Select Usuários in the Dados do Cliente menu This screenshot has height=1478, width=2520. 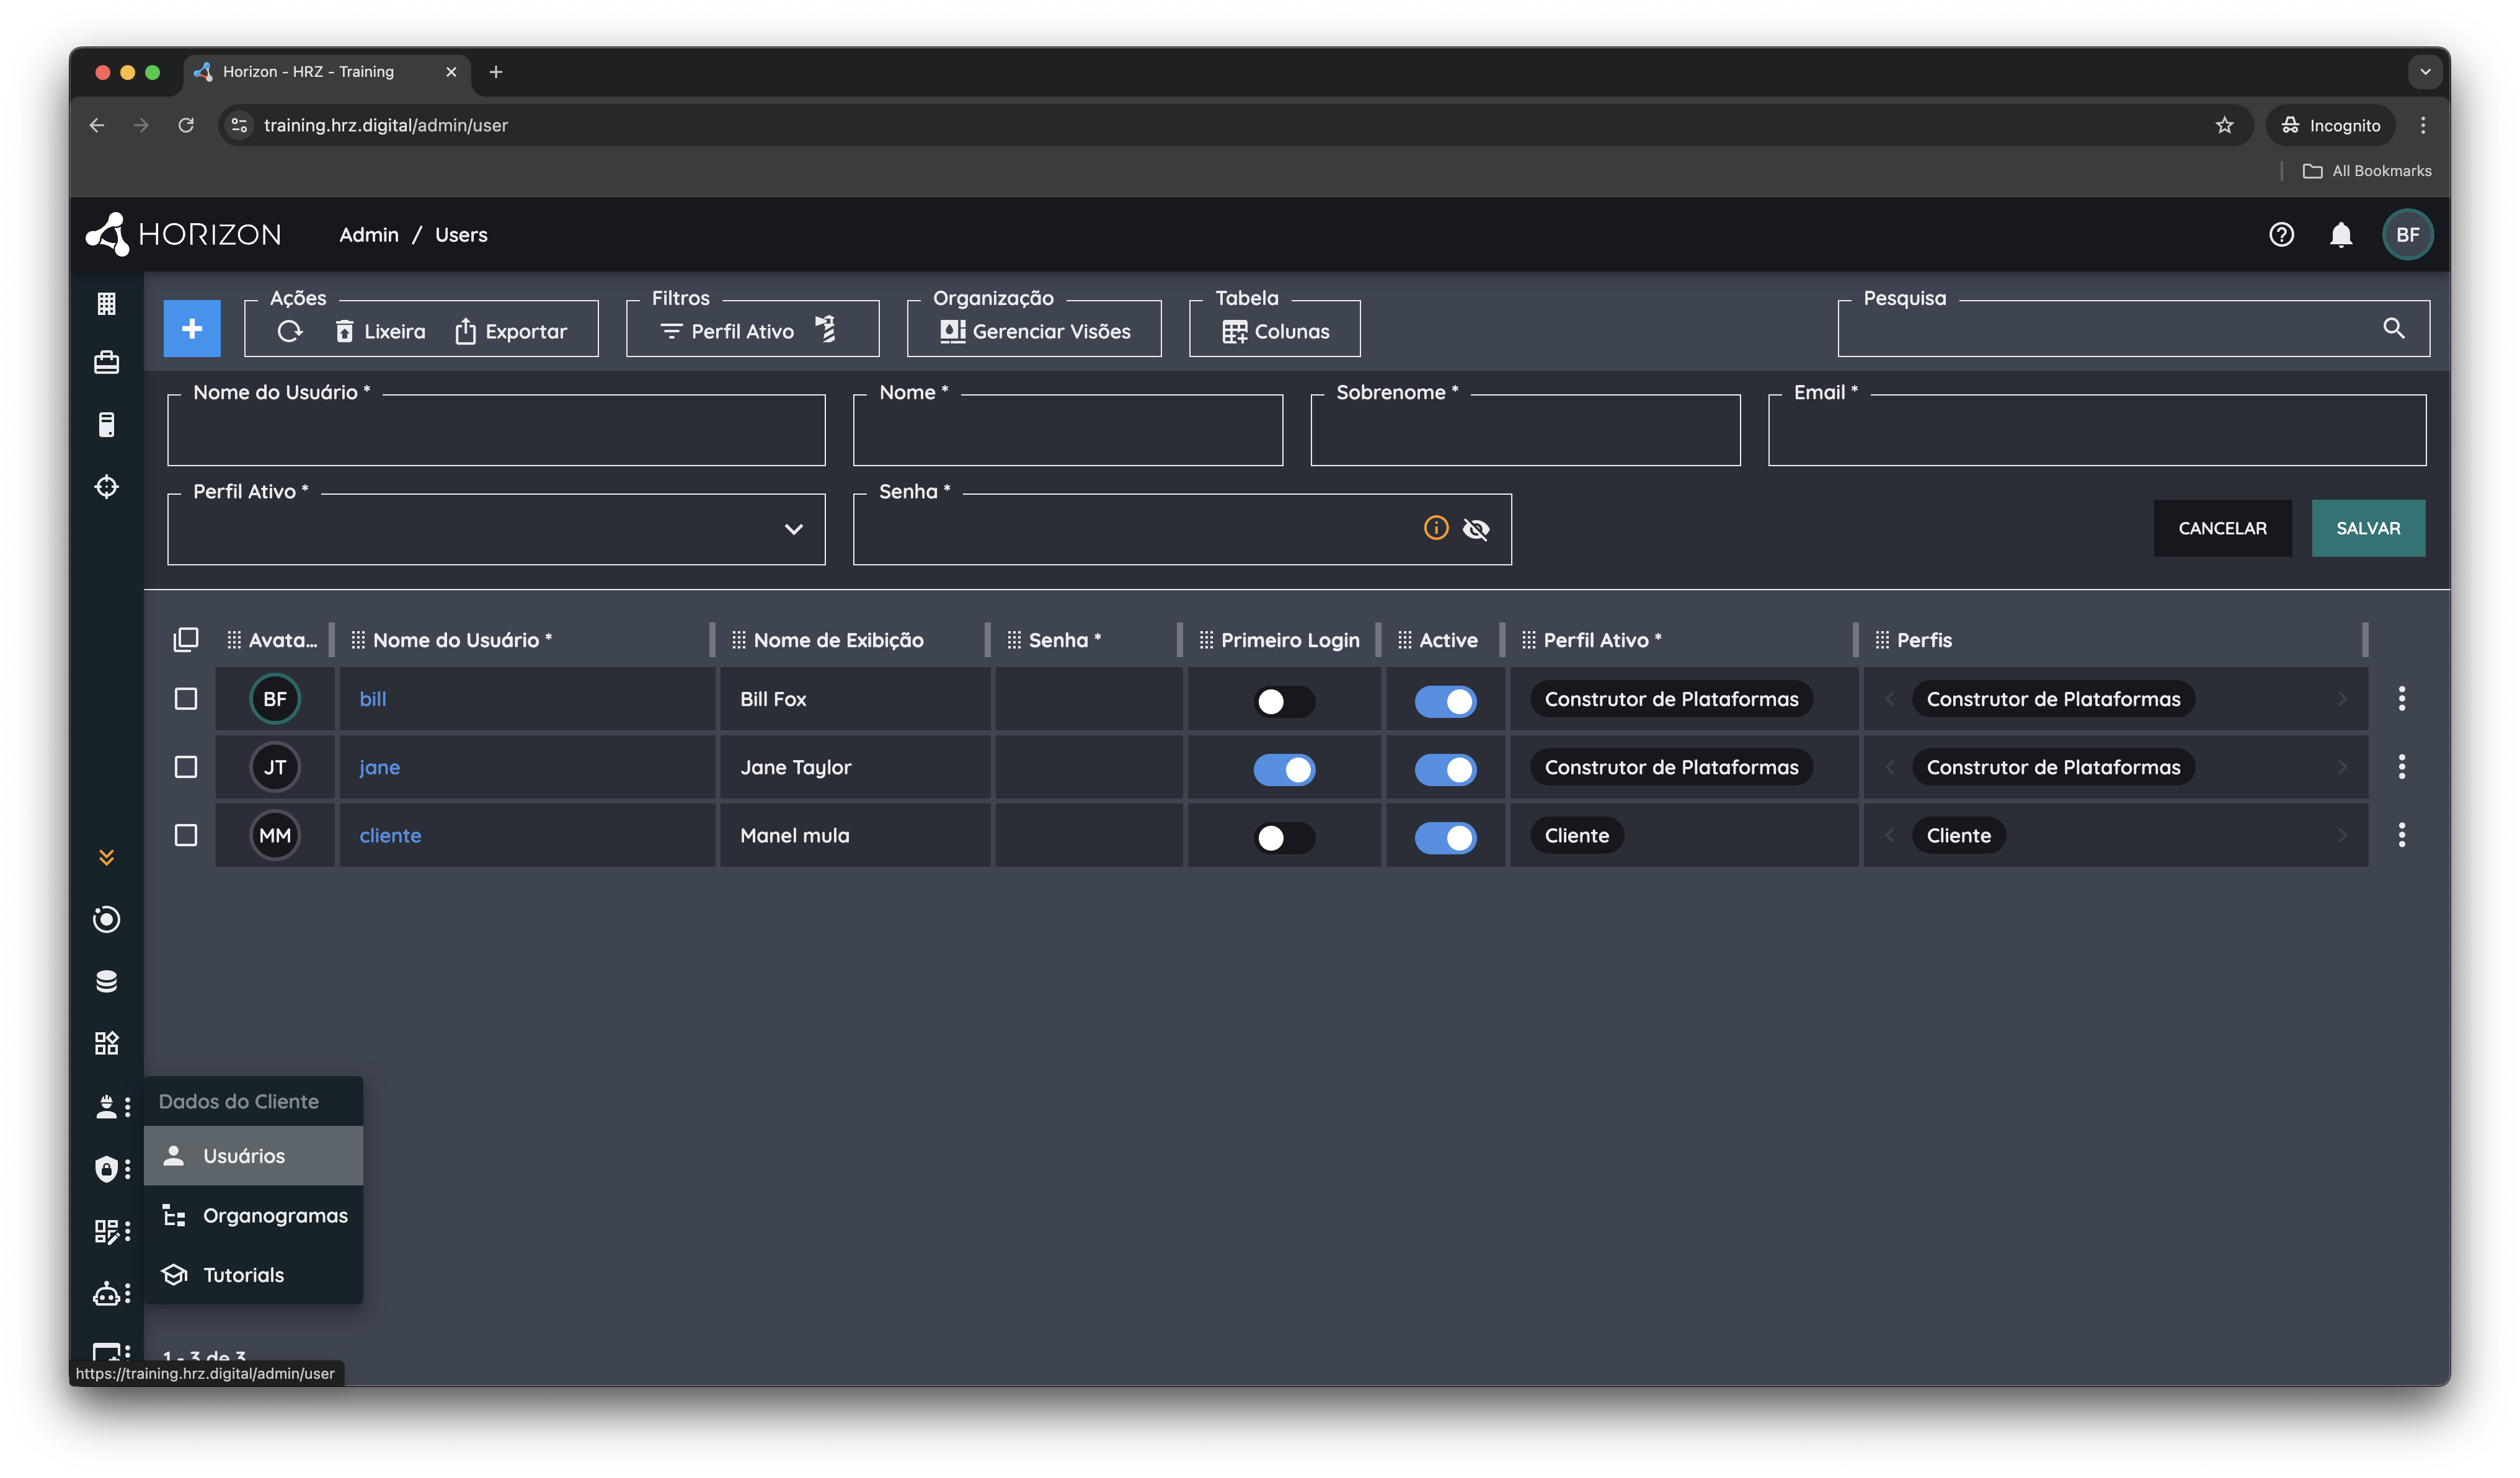coord(254,1156)
